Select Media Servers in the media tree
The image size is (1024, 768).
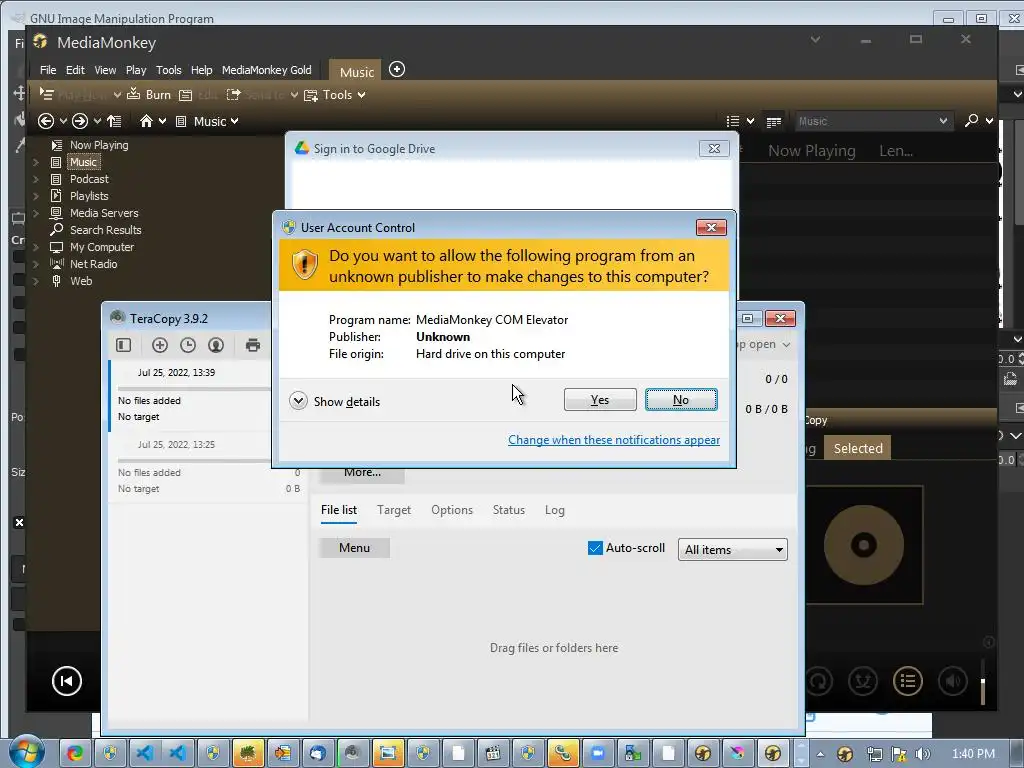(x=104, y=213)
